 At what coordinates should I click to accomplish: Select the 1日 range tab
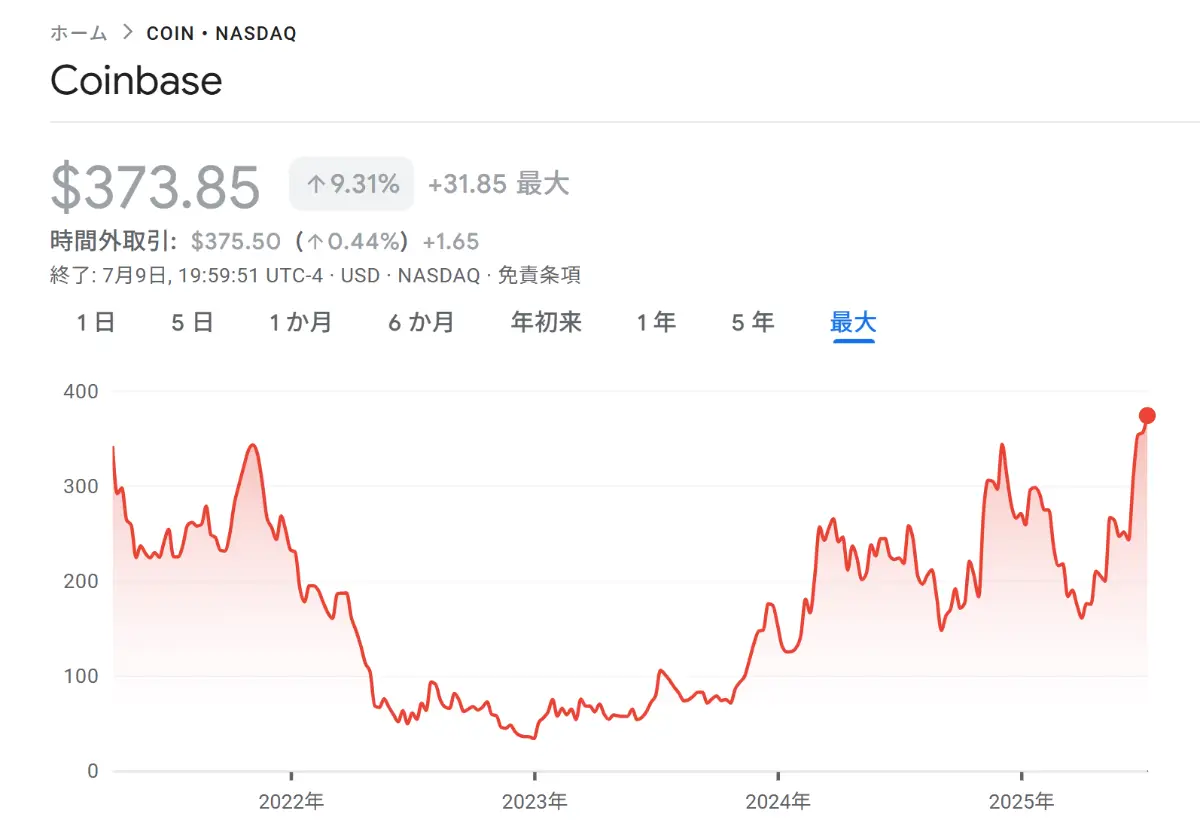click(96, 322)
